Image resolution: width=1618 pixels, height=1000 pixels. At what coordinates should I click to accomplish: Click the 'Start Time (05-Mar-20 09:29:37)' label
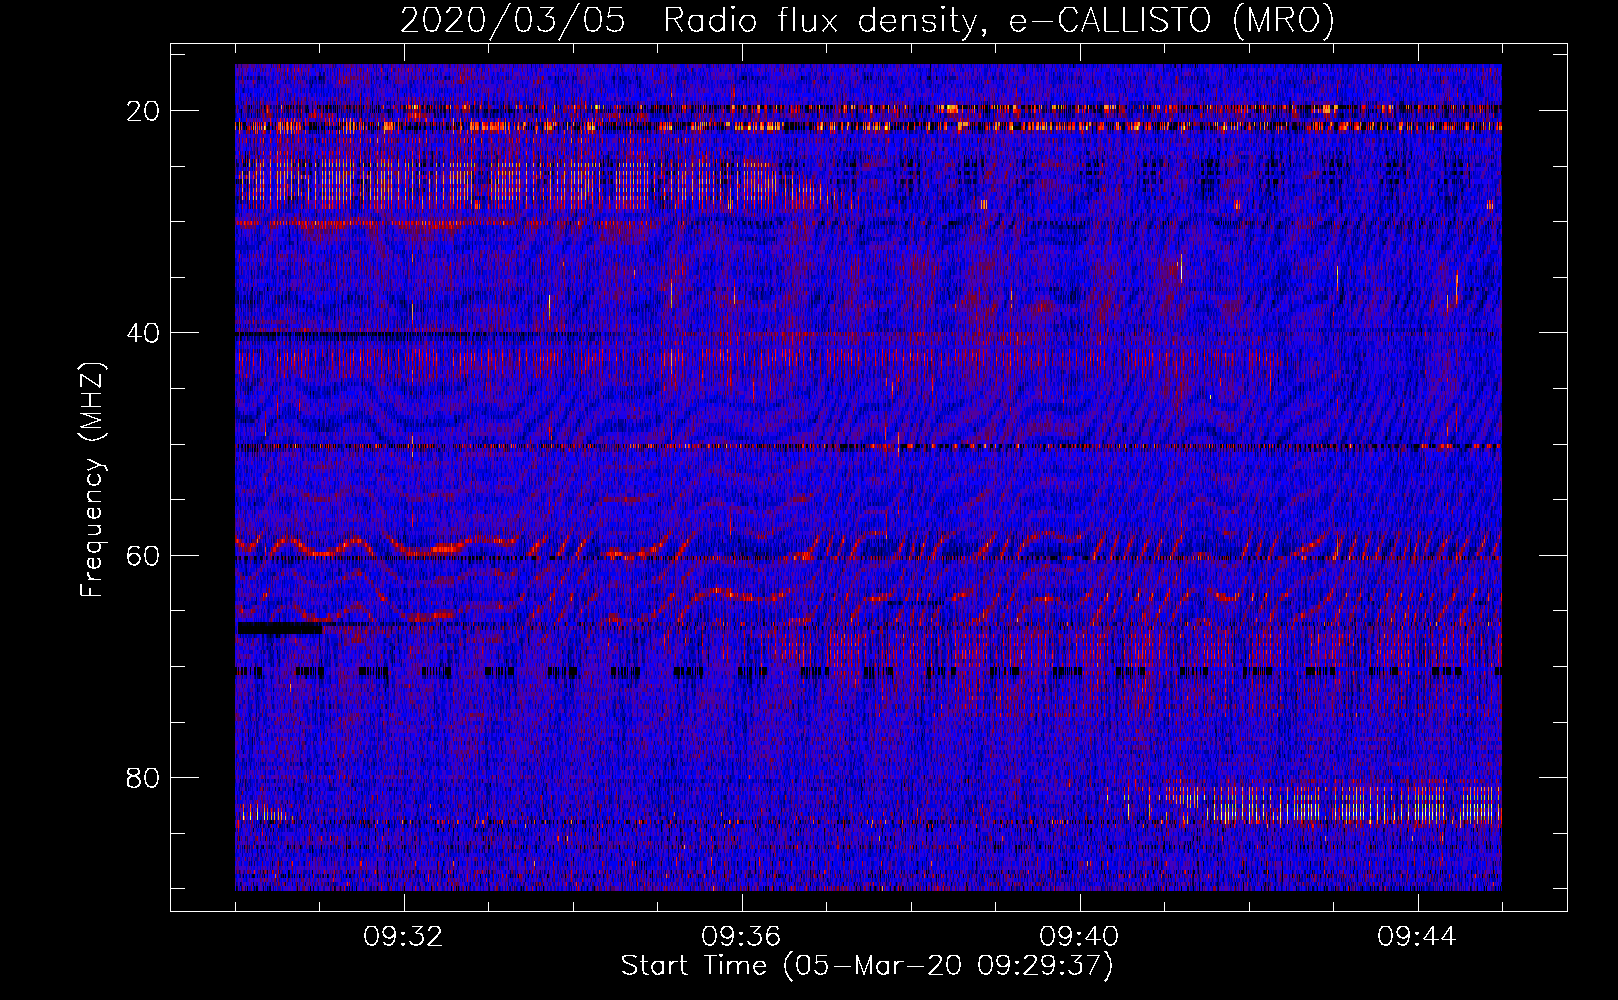point(867,966)
